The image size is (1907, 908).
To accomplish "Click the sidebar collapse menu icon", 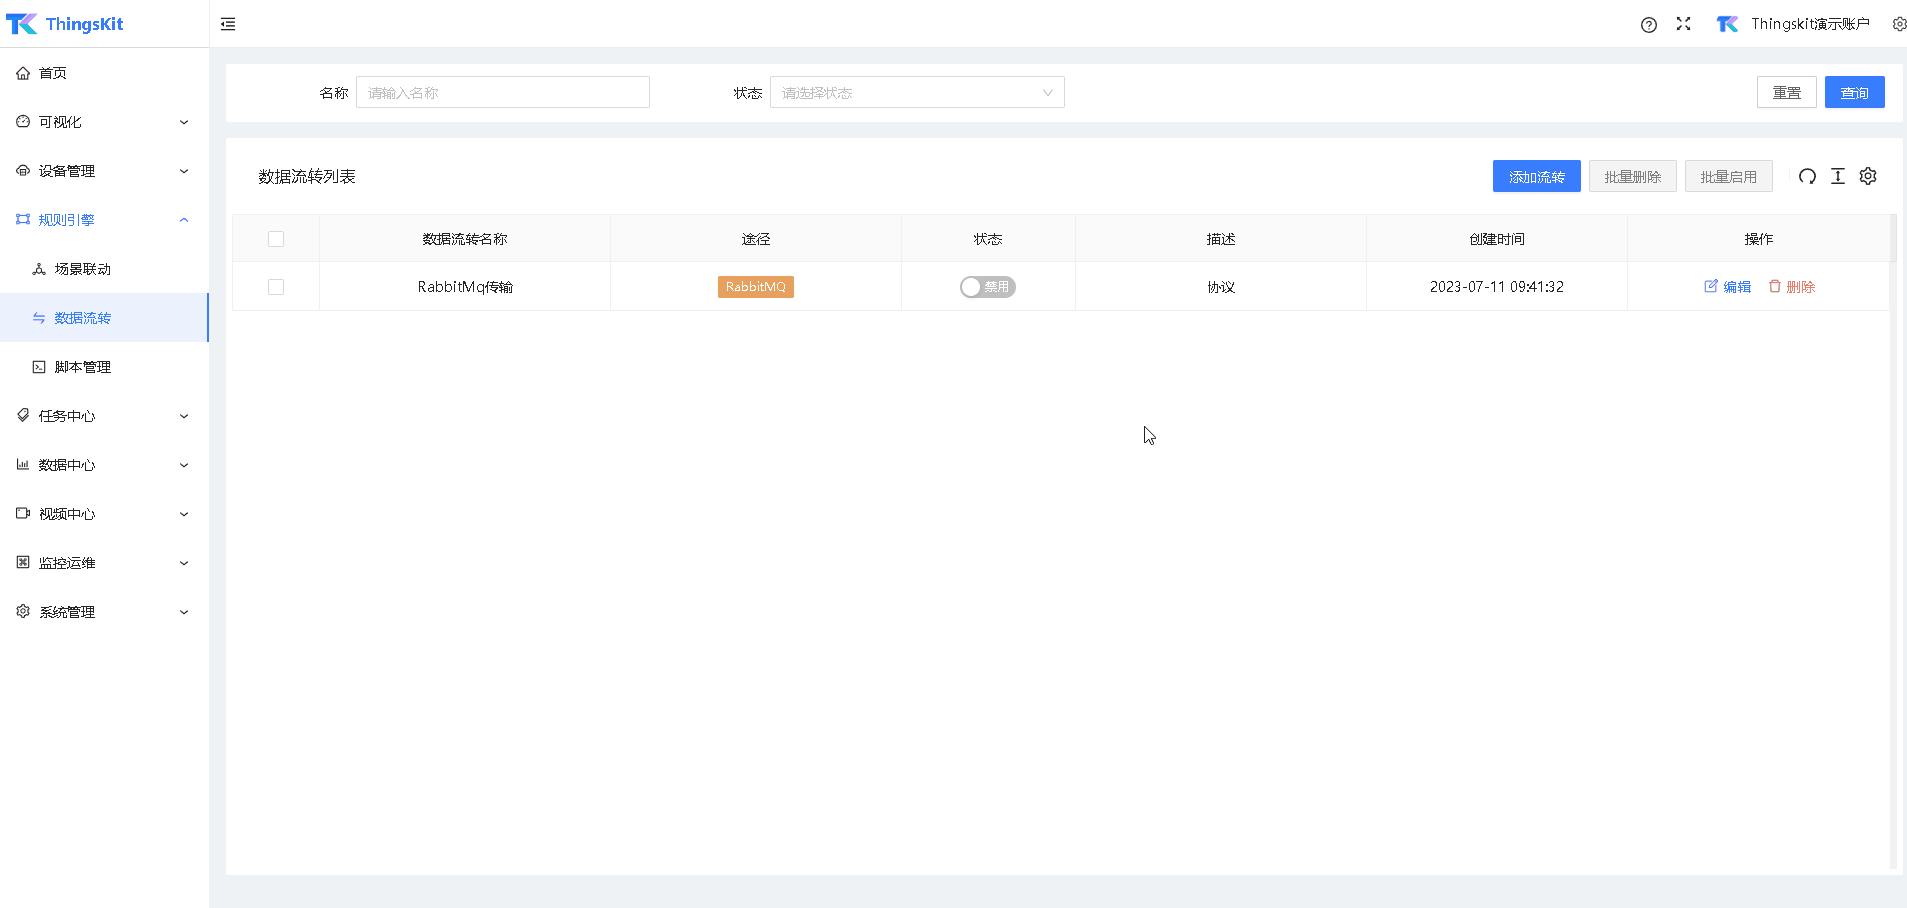I will [228, 24].
